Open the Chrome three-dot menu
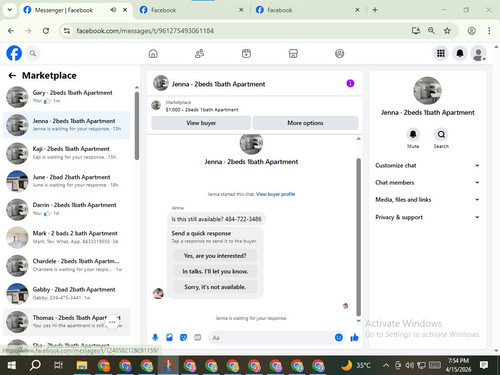The height and width of the screenshot is (375, 500). [x=489, y=31]
